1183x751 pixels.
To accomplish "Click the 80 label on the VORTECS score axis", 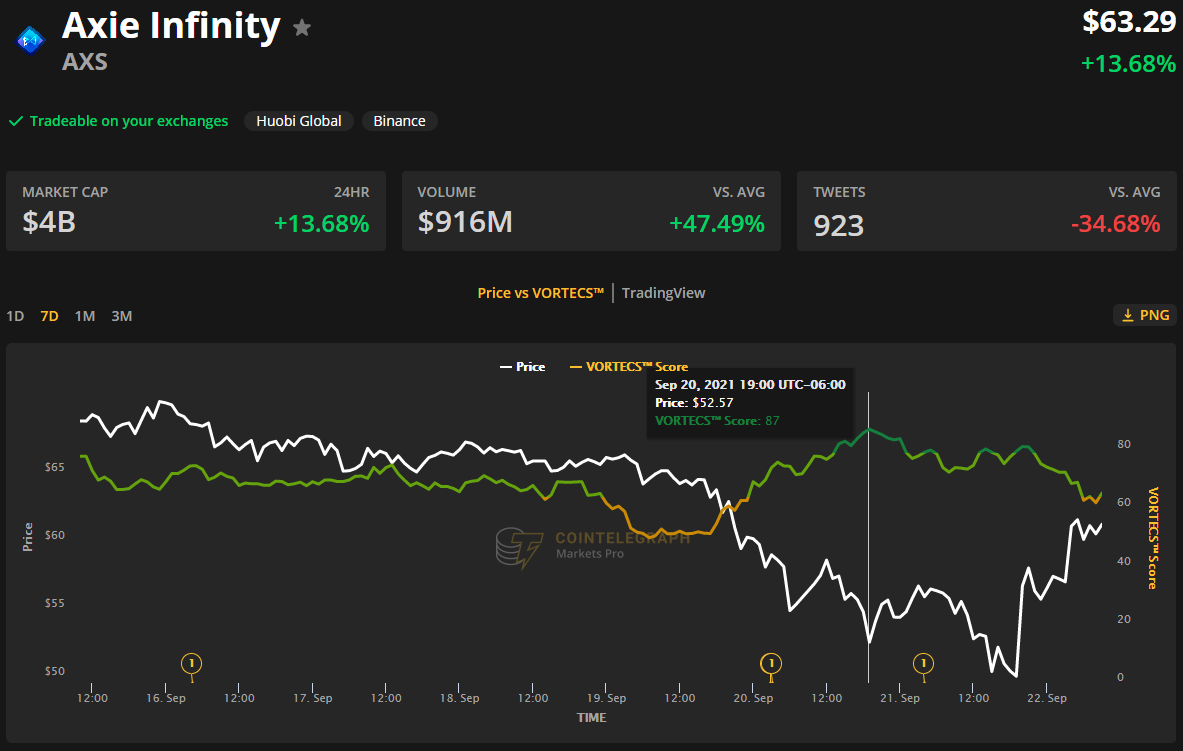I will [1124, 444].
